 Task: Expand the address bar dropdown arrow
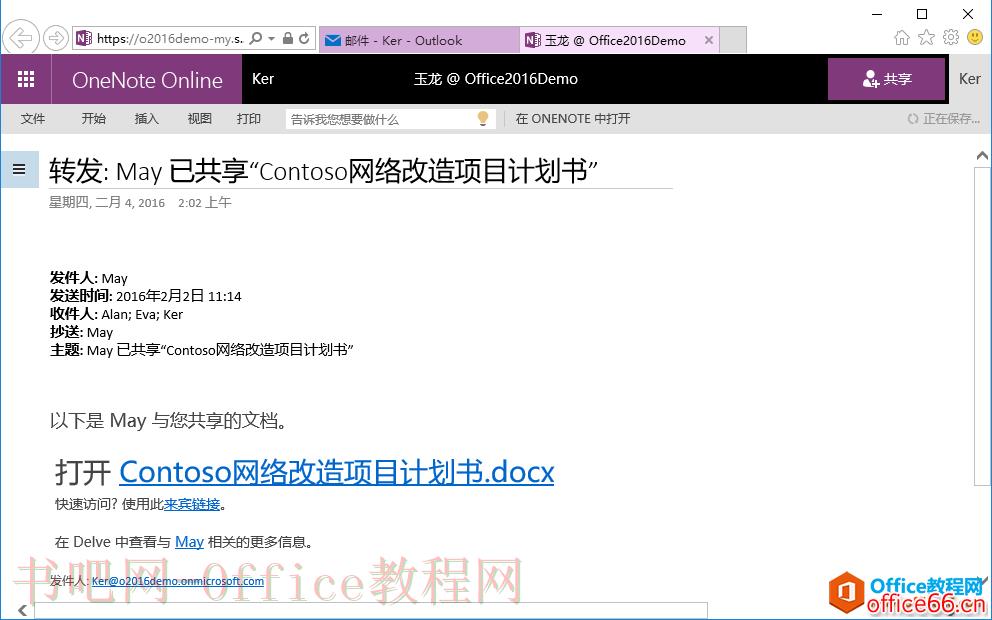(271, 39)
